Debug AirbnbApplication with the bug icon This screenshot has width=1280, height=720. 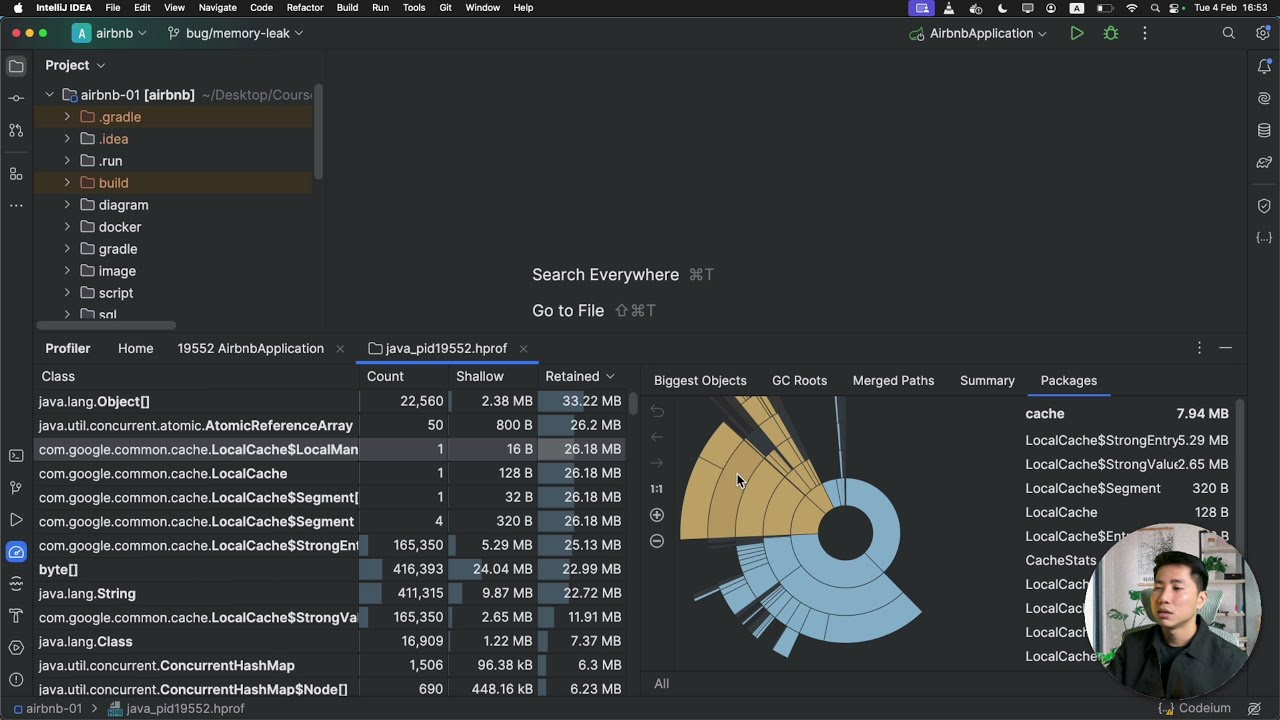click(x=1110, y=33)
